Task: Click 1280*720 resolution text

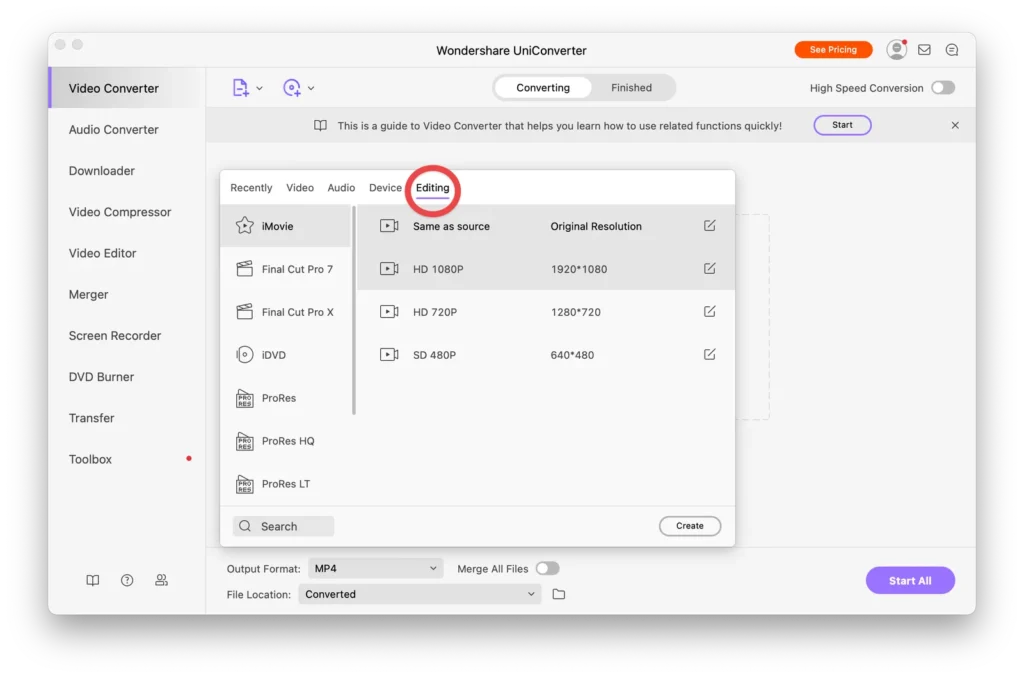Action: [575, 312]
